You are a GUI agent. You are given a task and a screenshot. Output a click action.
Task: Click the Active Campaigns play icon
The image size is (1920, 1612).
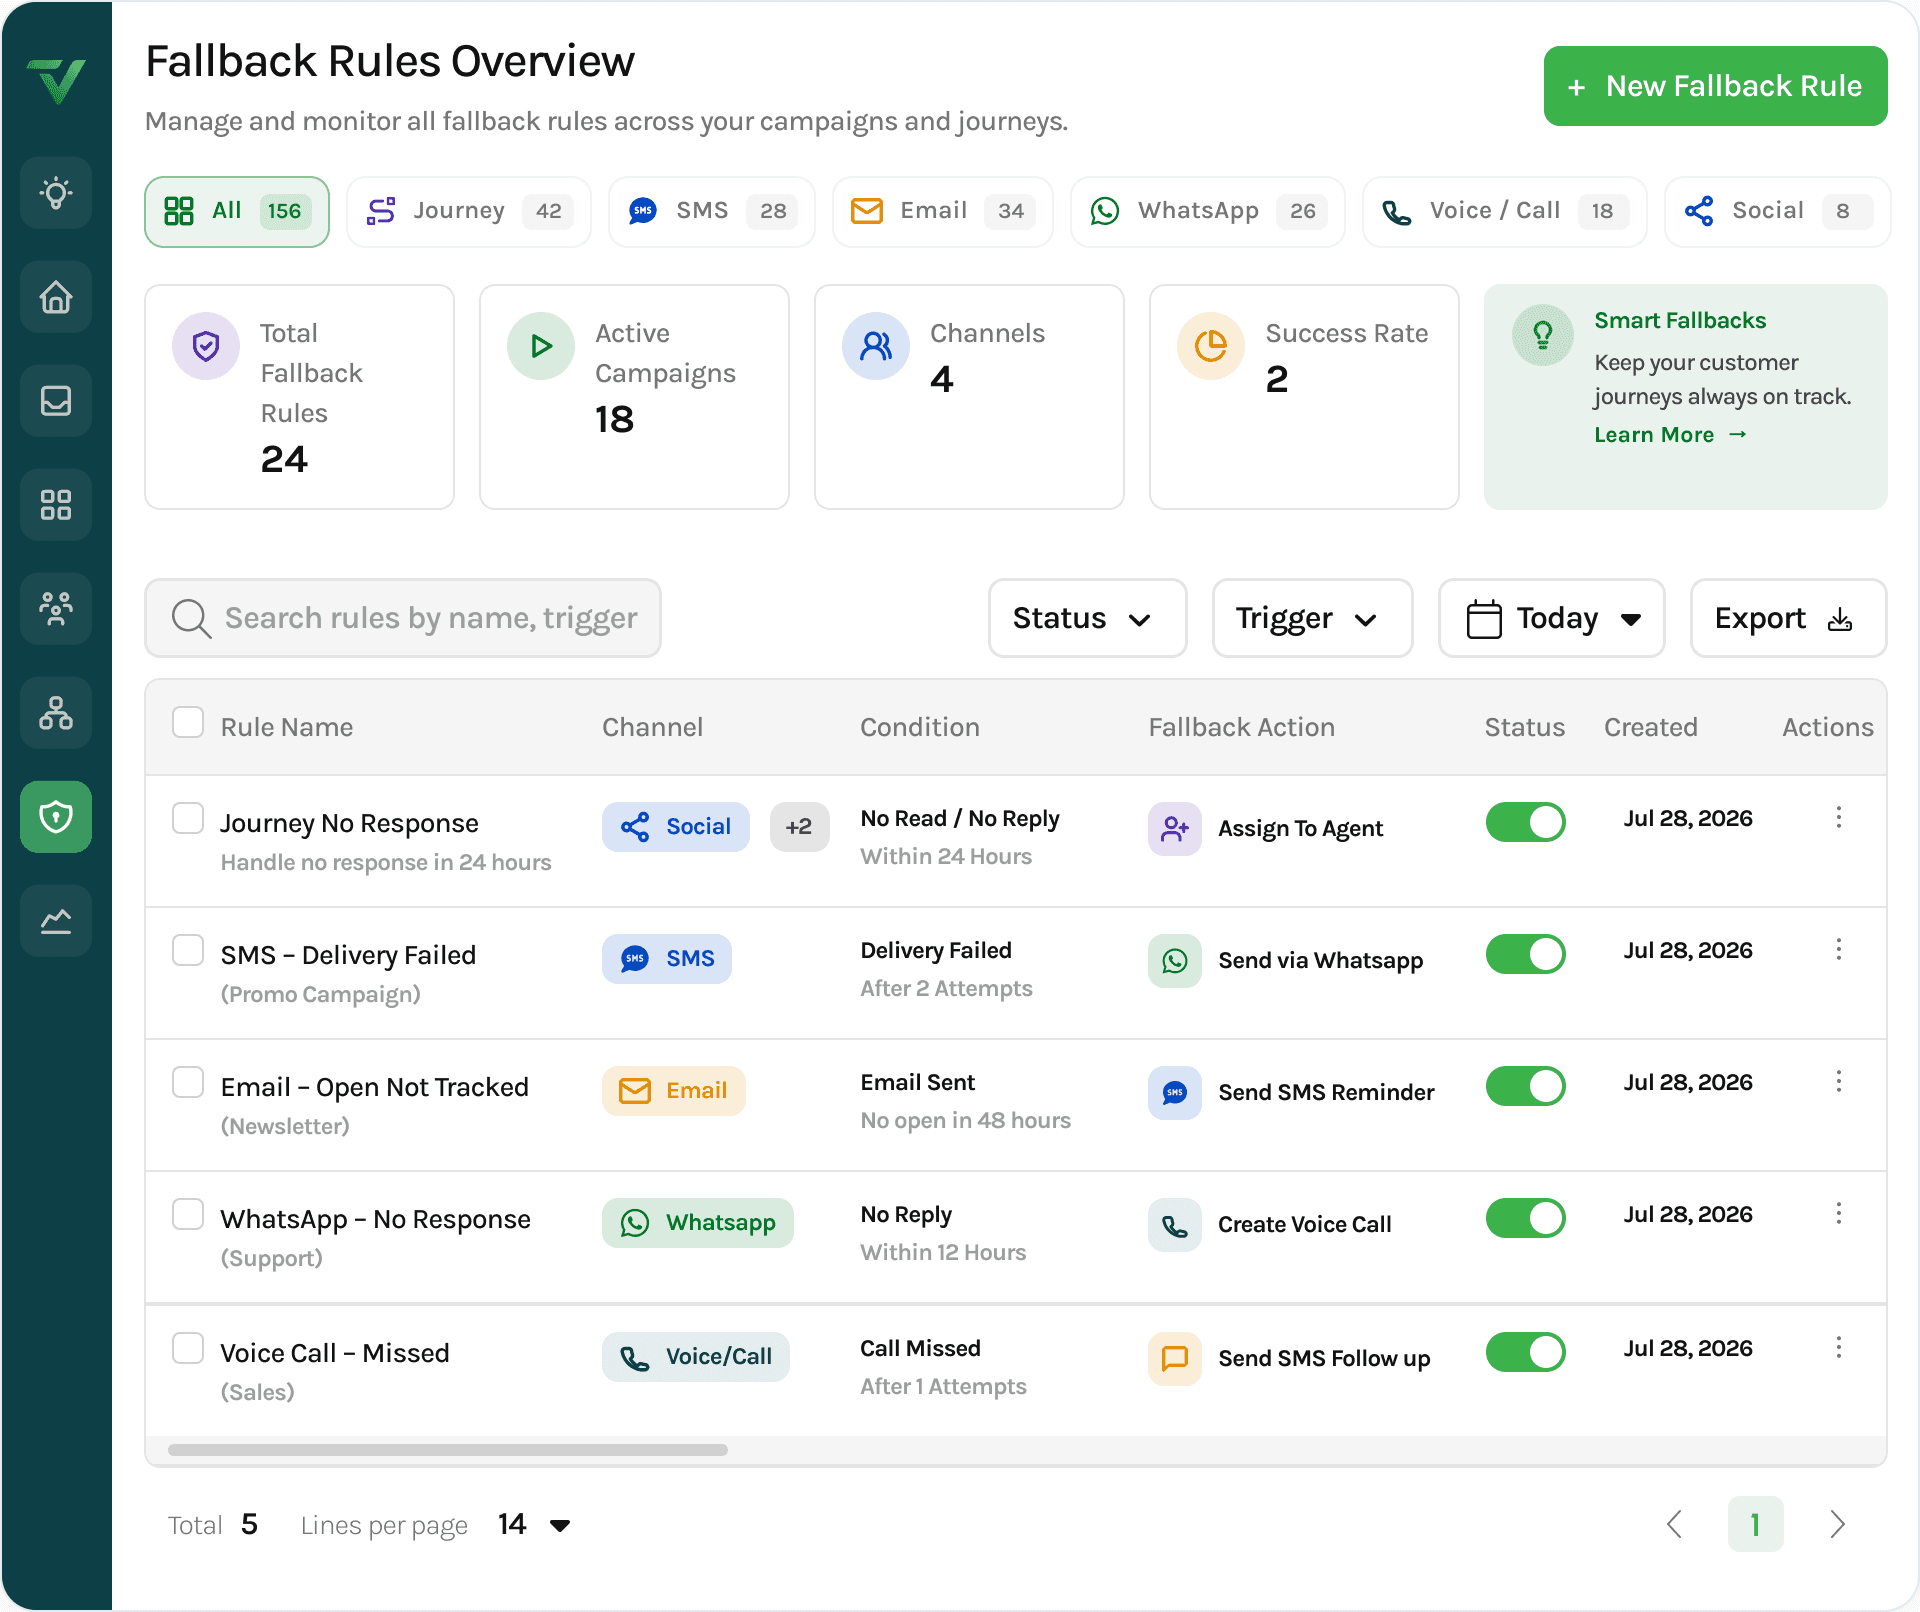click(x=541, y=346)
